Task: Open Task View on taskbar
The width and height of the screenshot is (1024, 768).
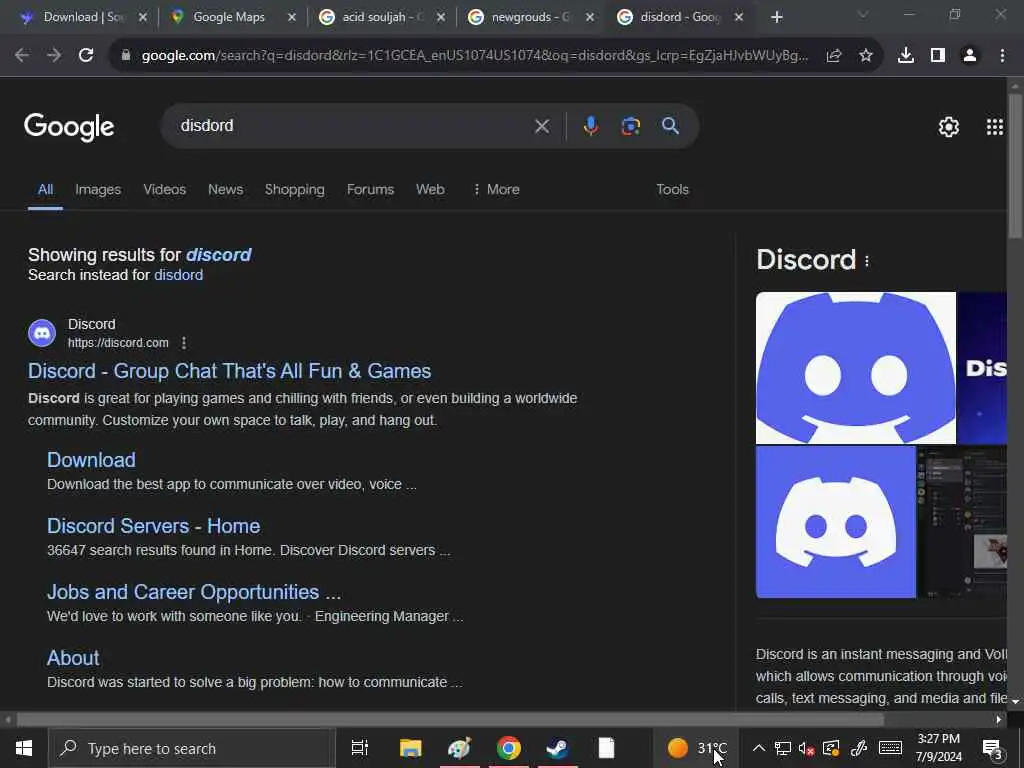Action: [359, 748]
